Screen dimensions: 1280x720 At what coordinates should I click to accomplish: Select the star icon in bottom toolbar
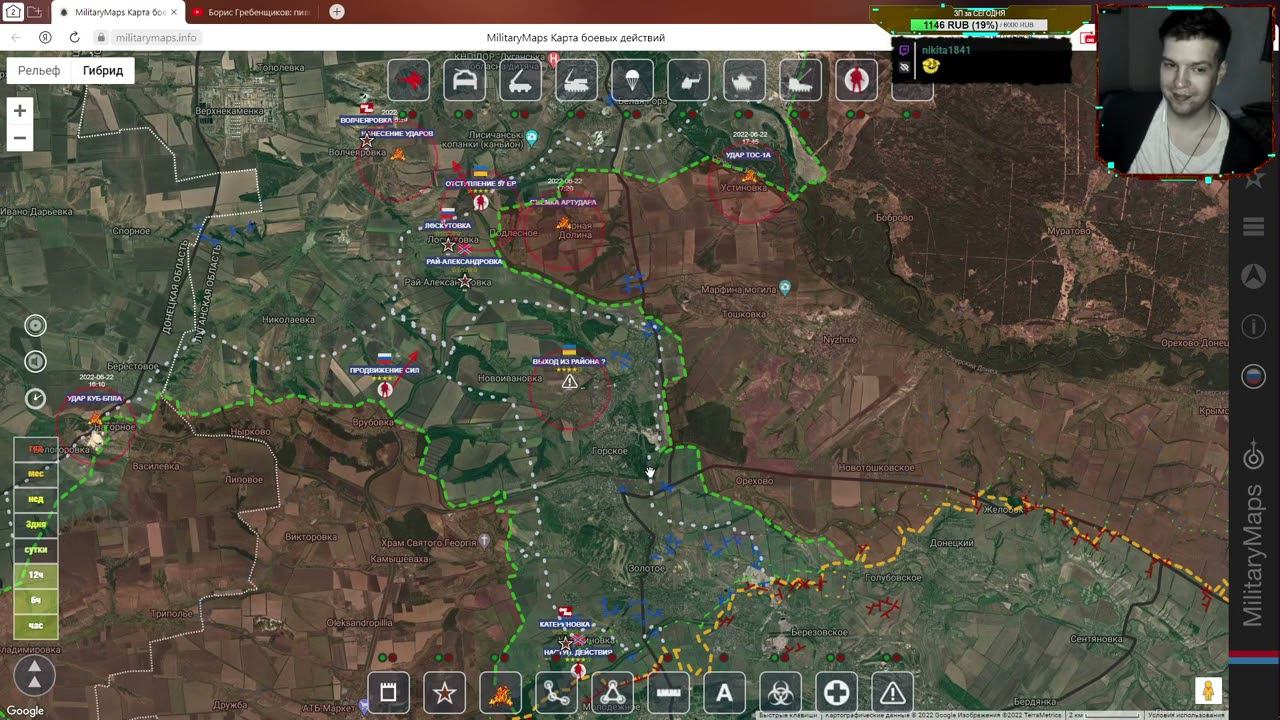[445, 692]
